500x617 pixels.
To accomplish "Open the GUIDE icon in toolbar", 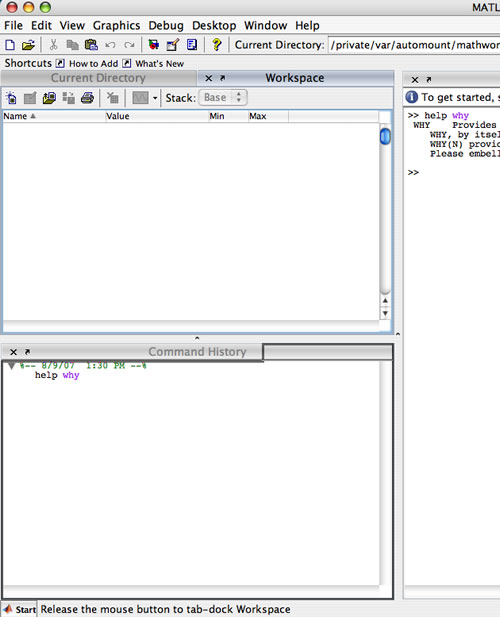I will click(x=173, y=45).
